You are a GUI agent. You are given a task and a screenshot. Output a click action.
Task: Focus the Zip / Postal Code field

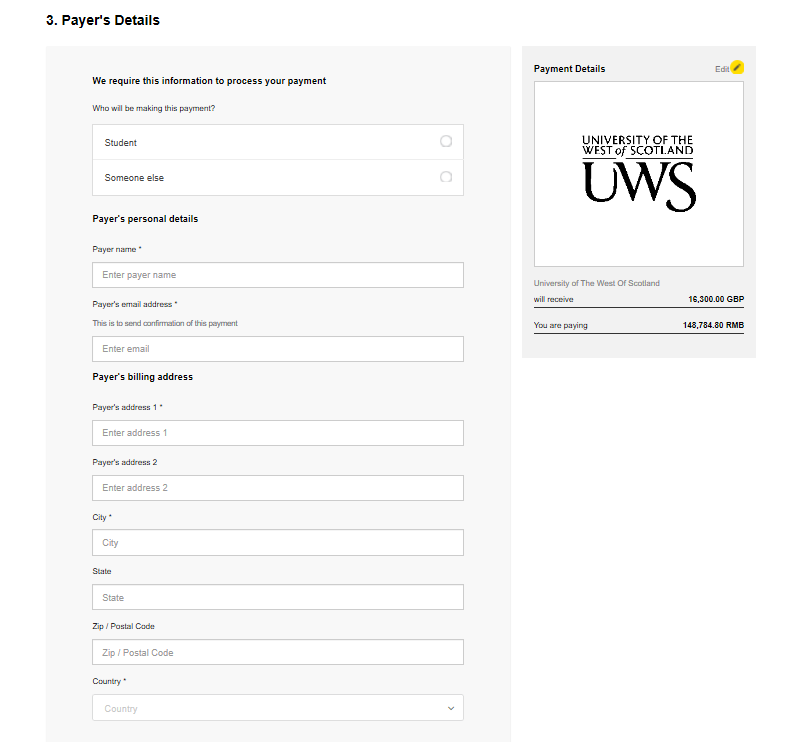coord(277,653)
